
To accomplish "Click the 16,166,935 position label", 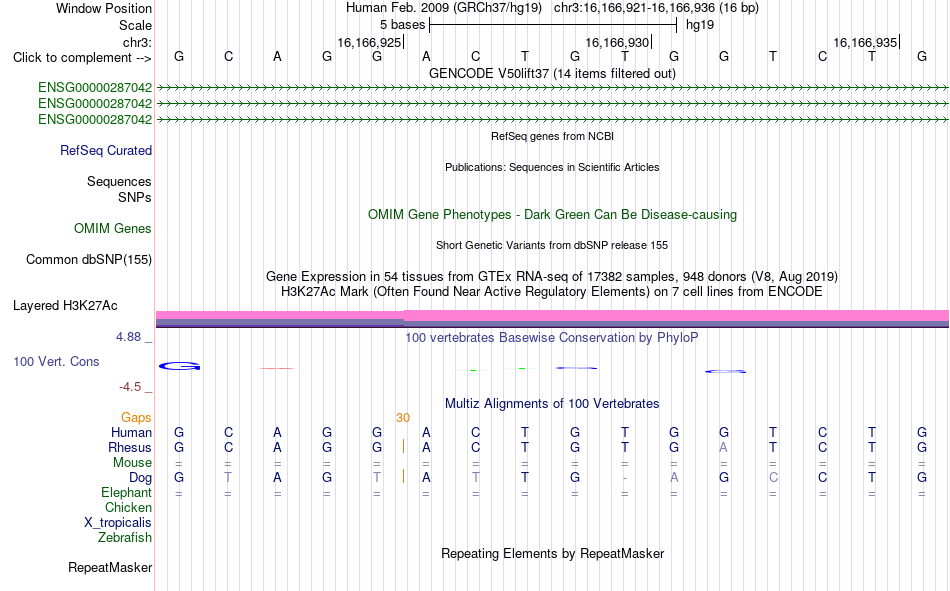I will coord(865,42).
